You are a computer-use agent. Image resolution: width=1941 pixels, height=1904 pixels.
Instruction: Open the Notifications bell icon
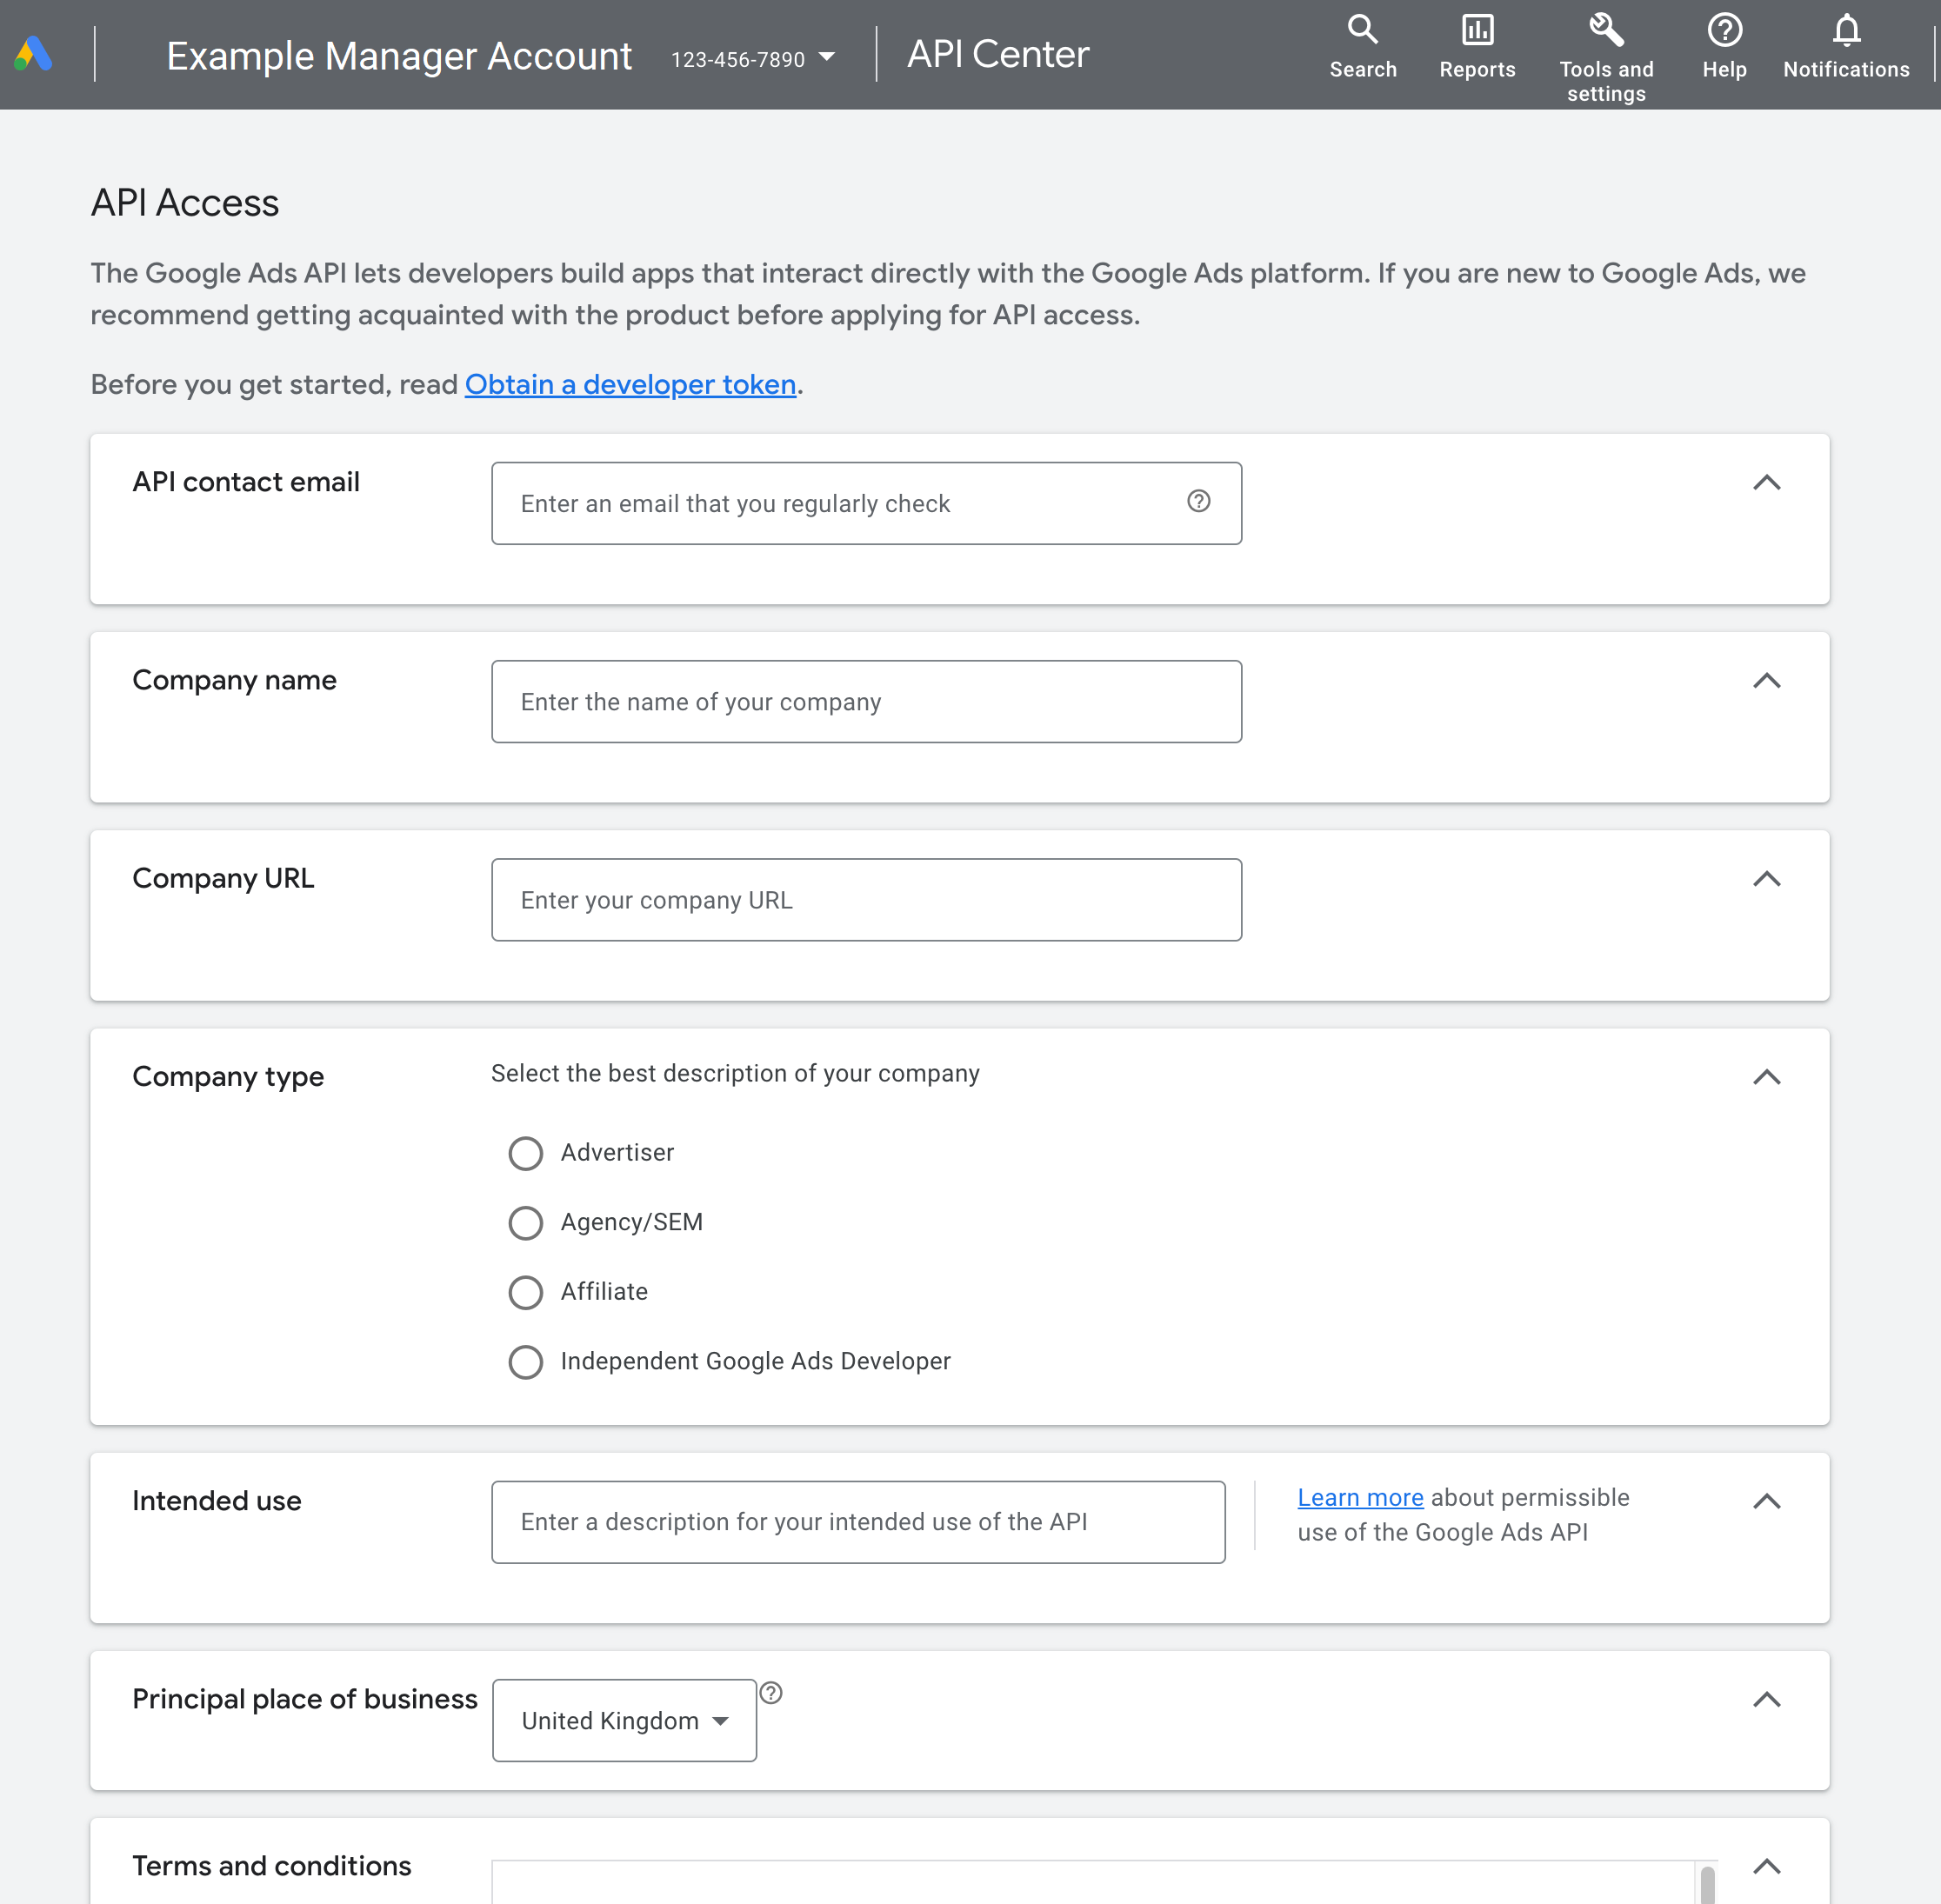1845,30
